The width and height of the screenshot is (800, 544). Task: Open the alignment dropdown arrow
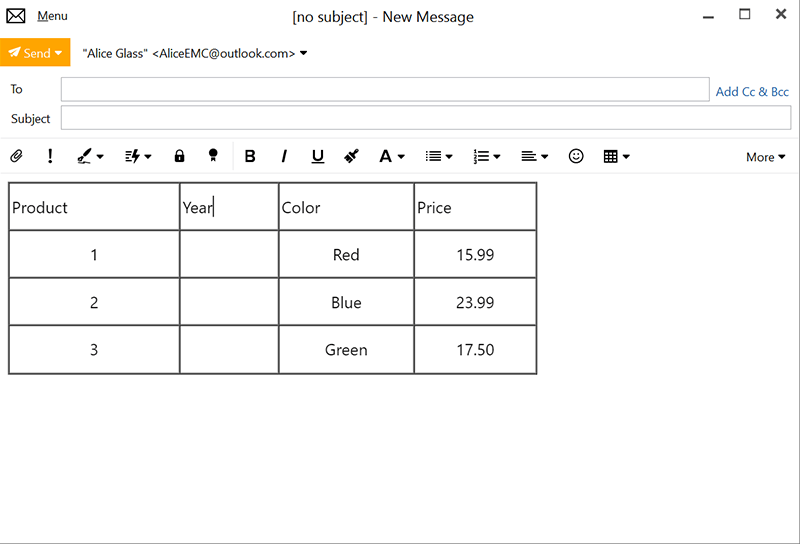click(544, 157)
